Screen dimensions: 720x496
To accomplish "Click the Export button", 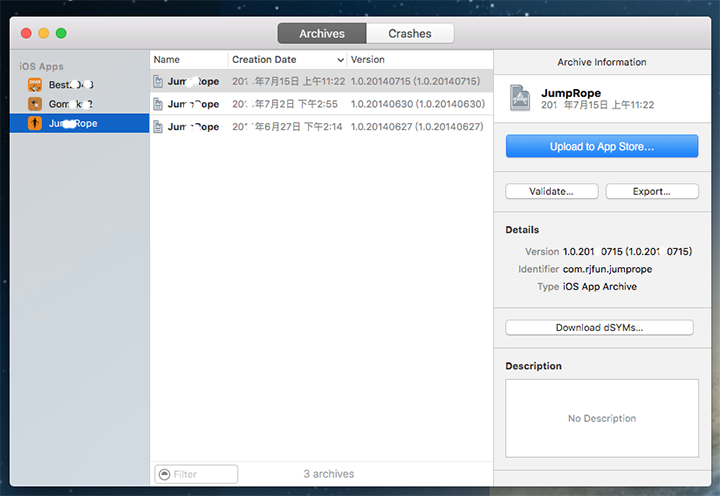I will point(652,192).
